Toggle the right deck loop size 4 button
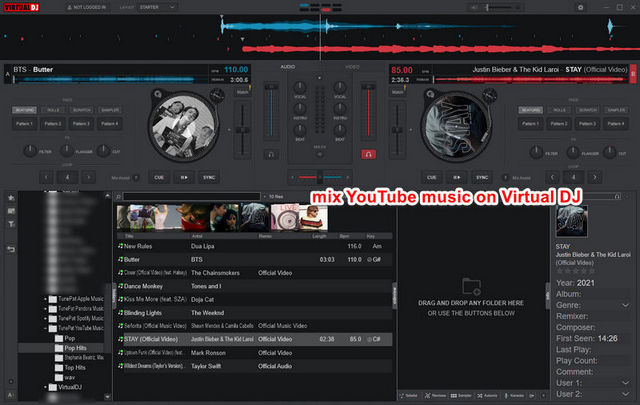The width and height of the screenshot is (640, 405). (x=573, y=177)
